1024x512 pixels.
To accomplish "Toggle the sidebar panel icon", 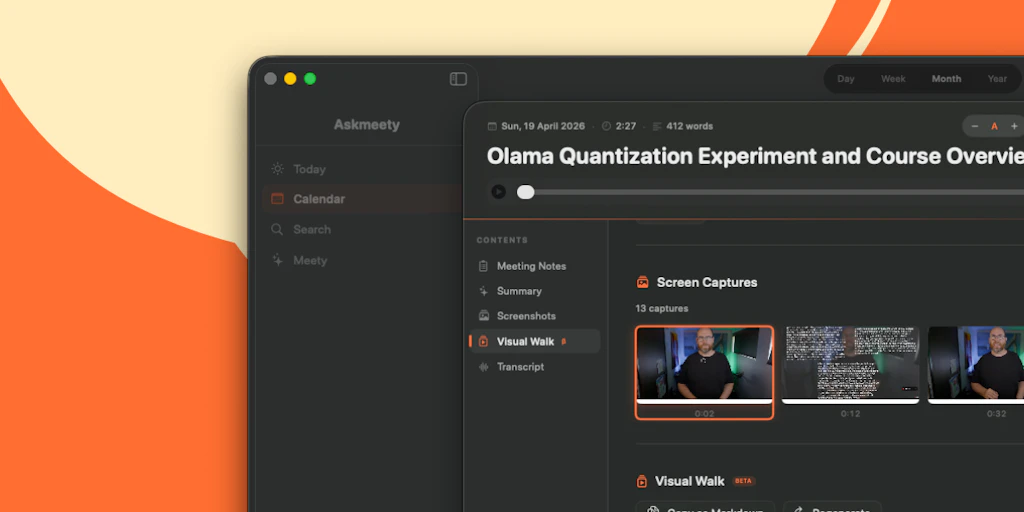I will pos(458,79).
